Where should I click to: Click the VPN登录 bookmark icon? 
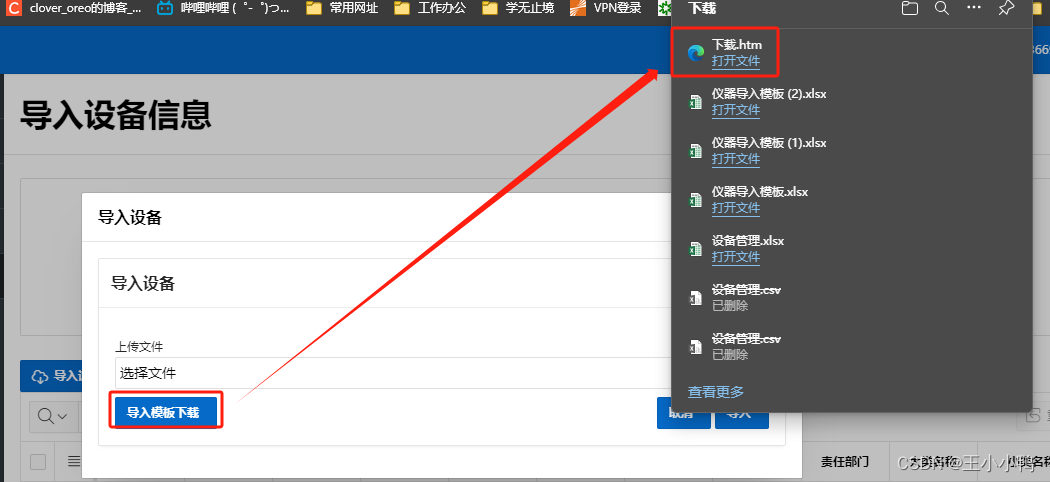tap(578, 8)
